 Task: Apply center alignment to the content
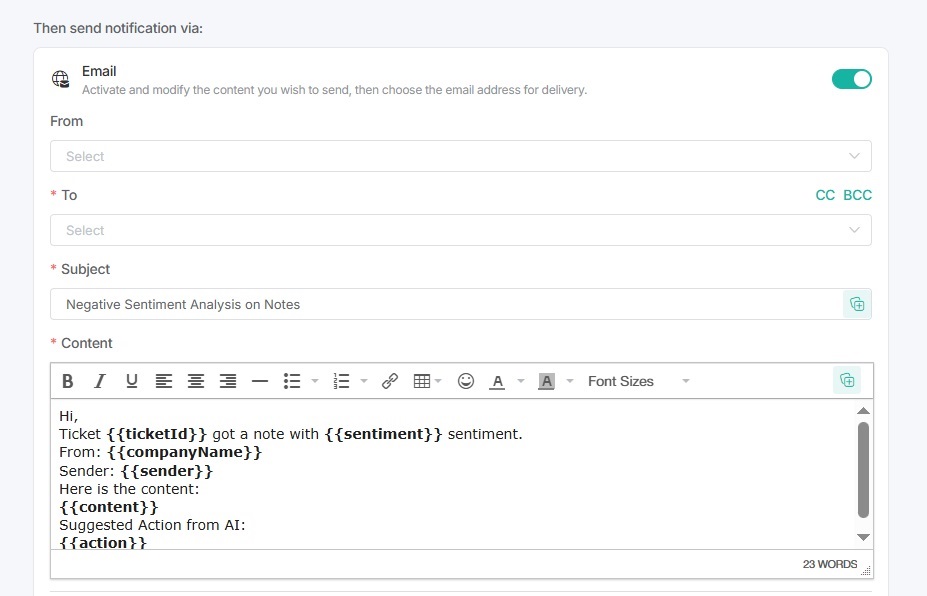point(196,381)
